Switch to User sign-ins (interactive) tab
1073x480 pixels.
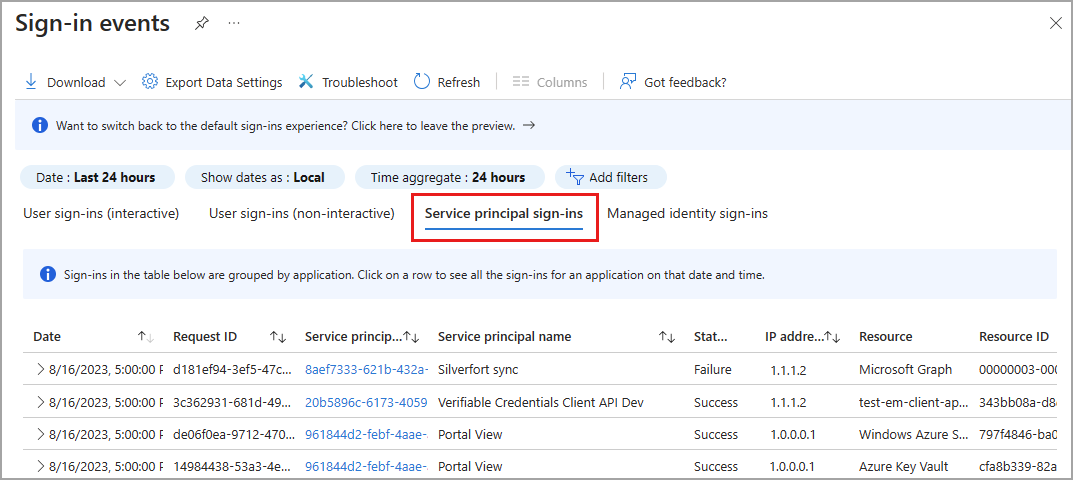coord(101,214)
